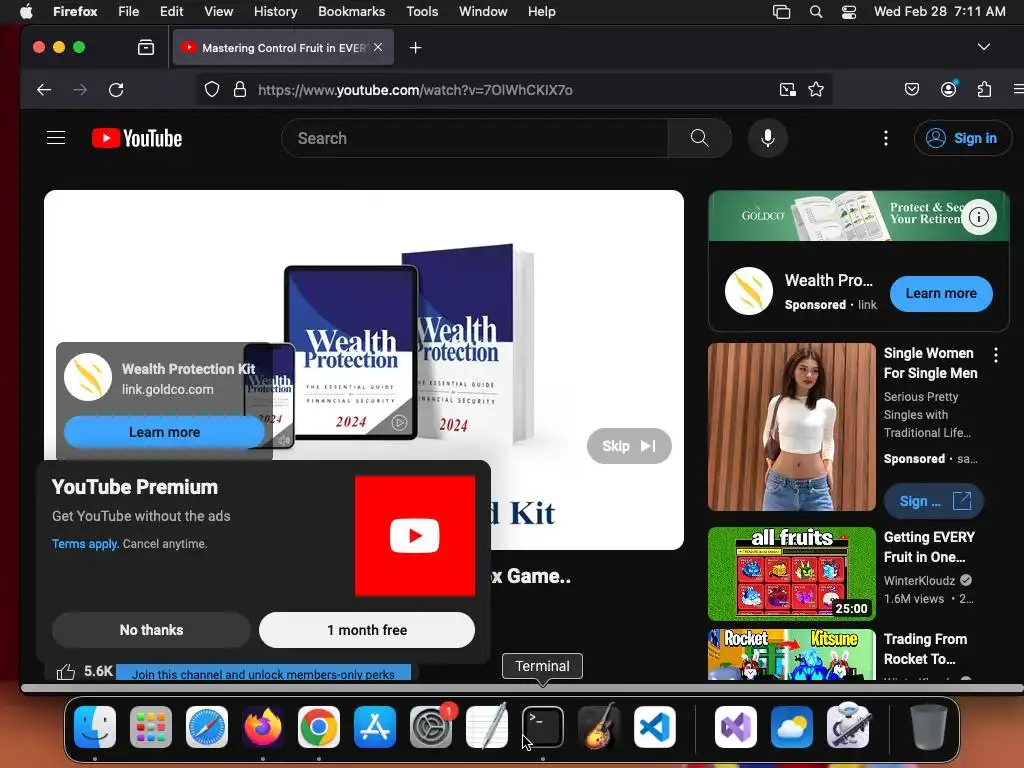
Task: Open YouTube settings three-dot menu
Action: point(886,138)
